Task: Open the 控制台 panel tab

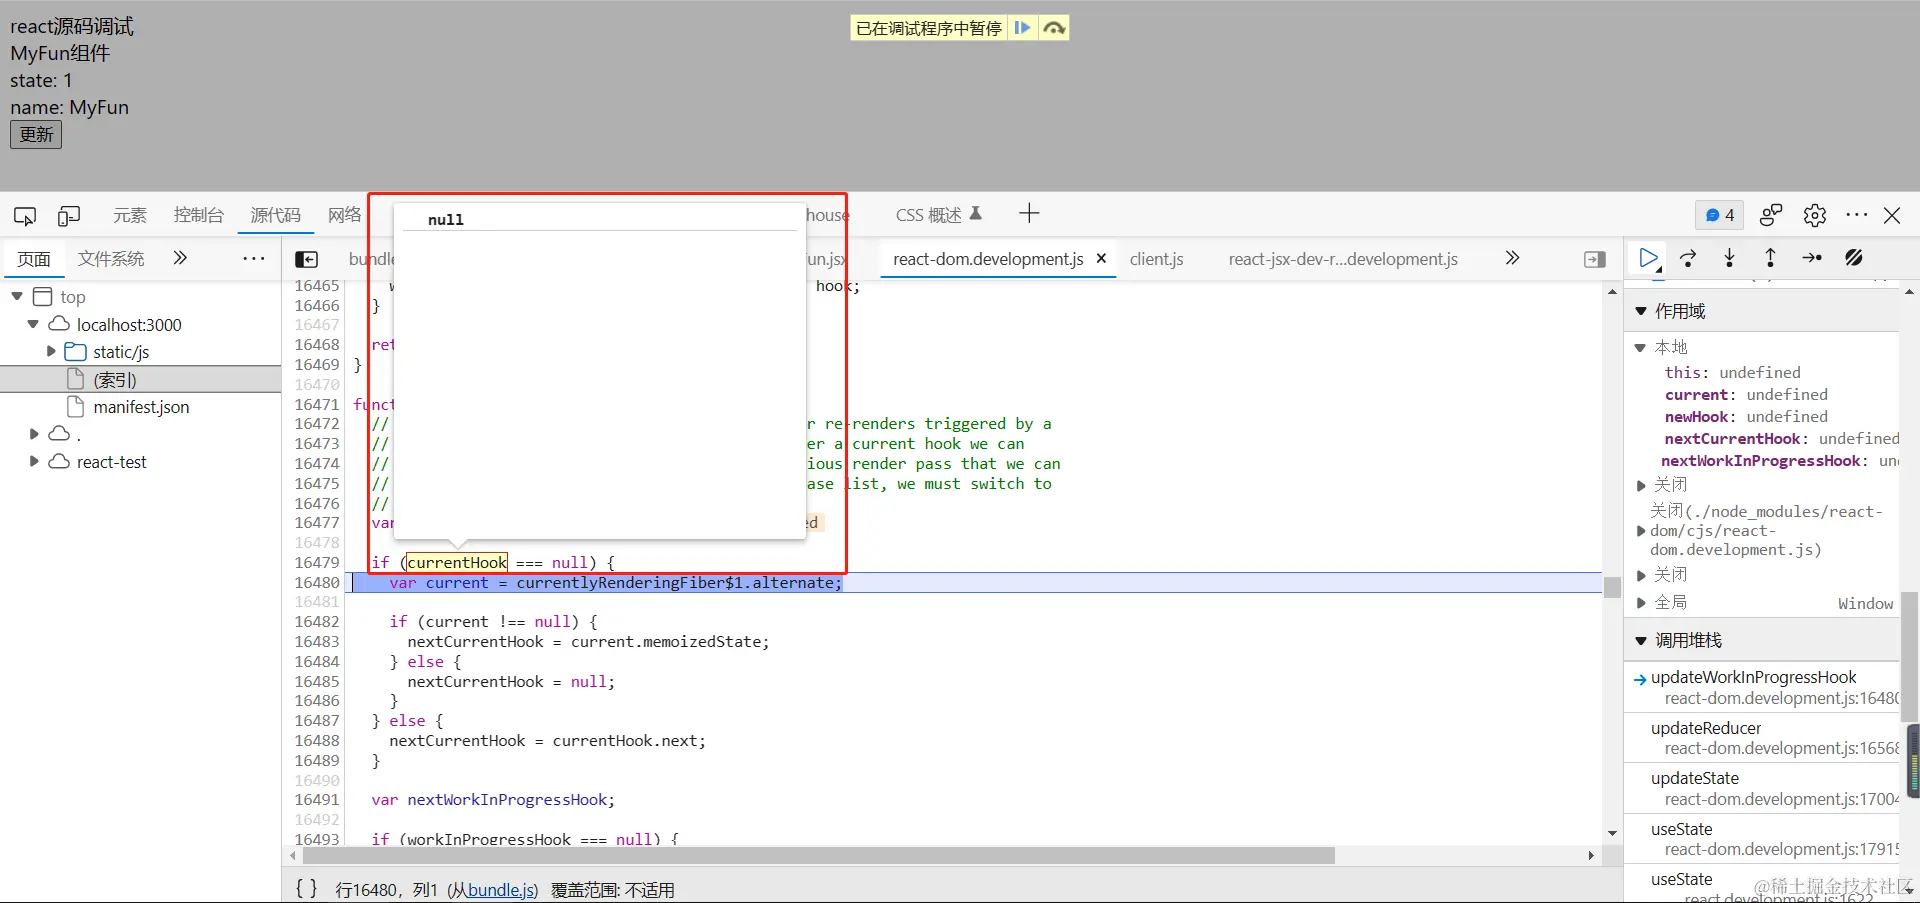Action: tap(198, 215)
